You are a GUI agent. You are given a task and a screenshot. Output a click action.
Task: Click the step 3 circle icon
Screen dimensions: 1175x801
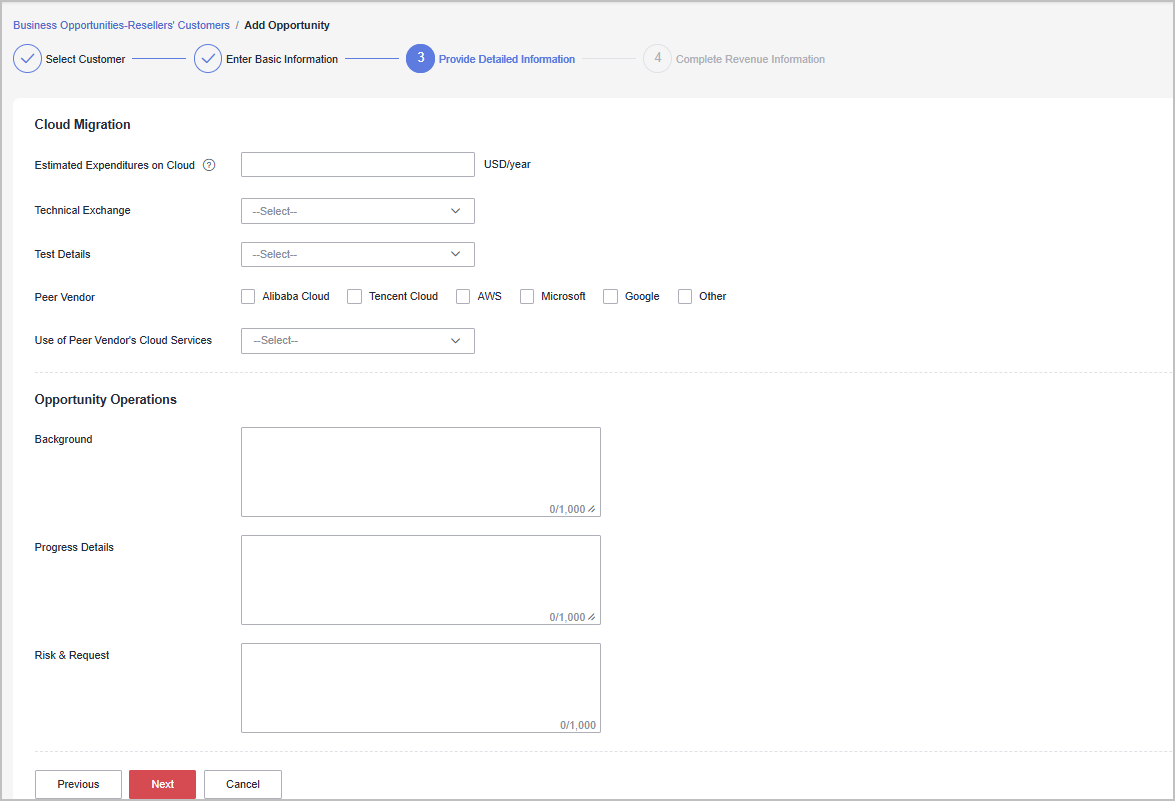pos(420,59)
